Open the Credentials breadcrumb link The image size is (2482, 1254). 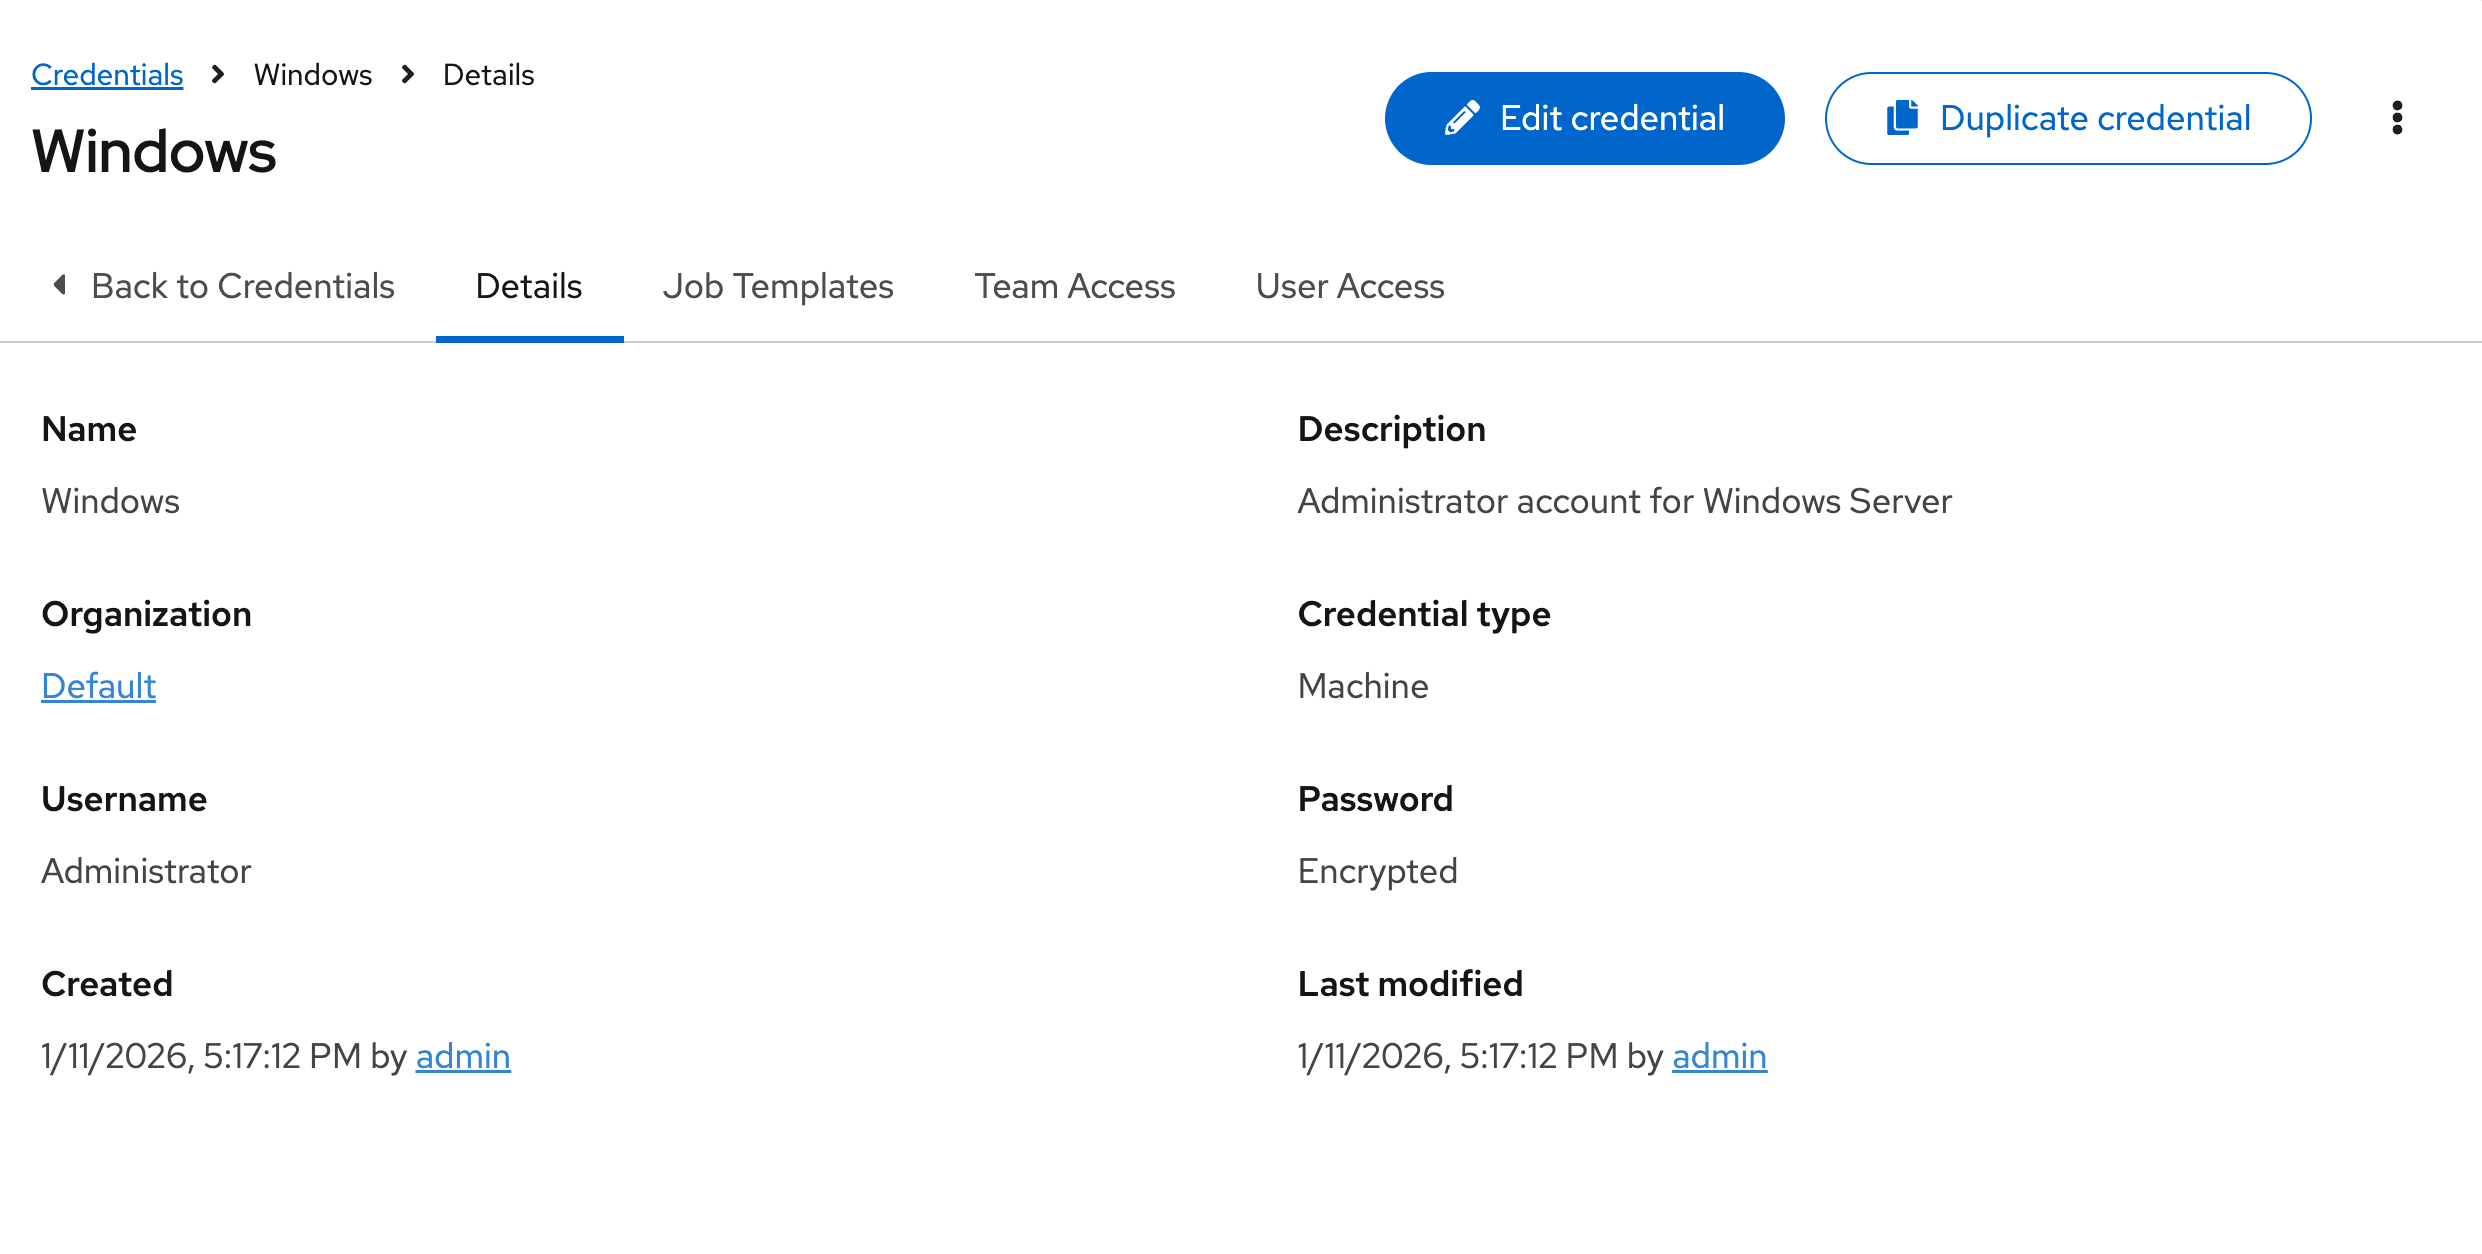coord(107,74)
